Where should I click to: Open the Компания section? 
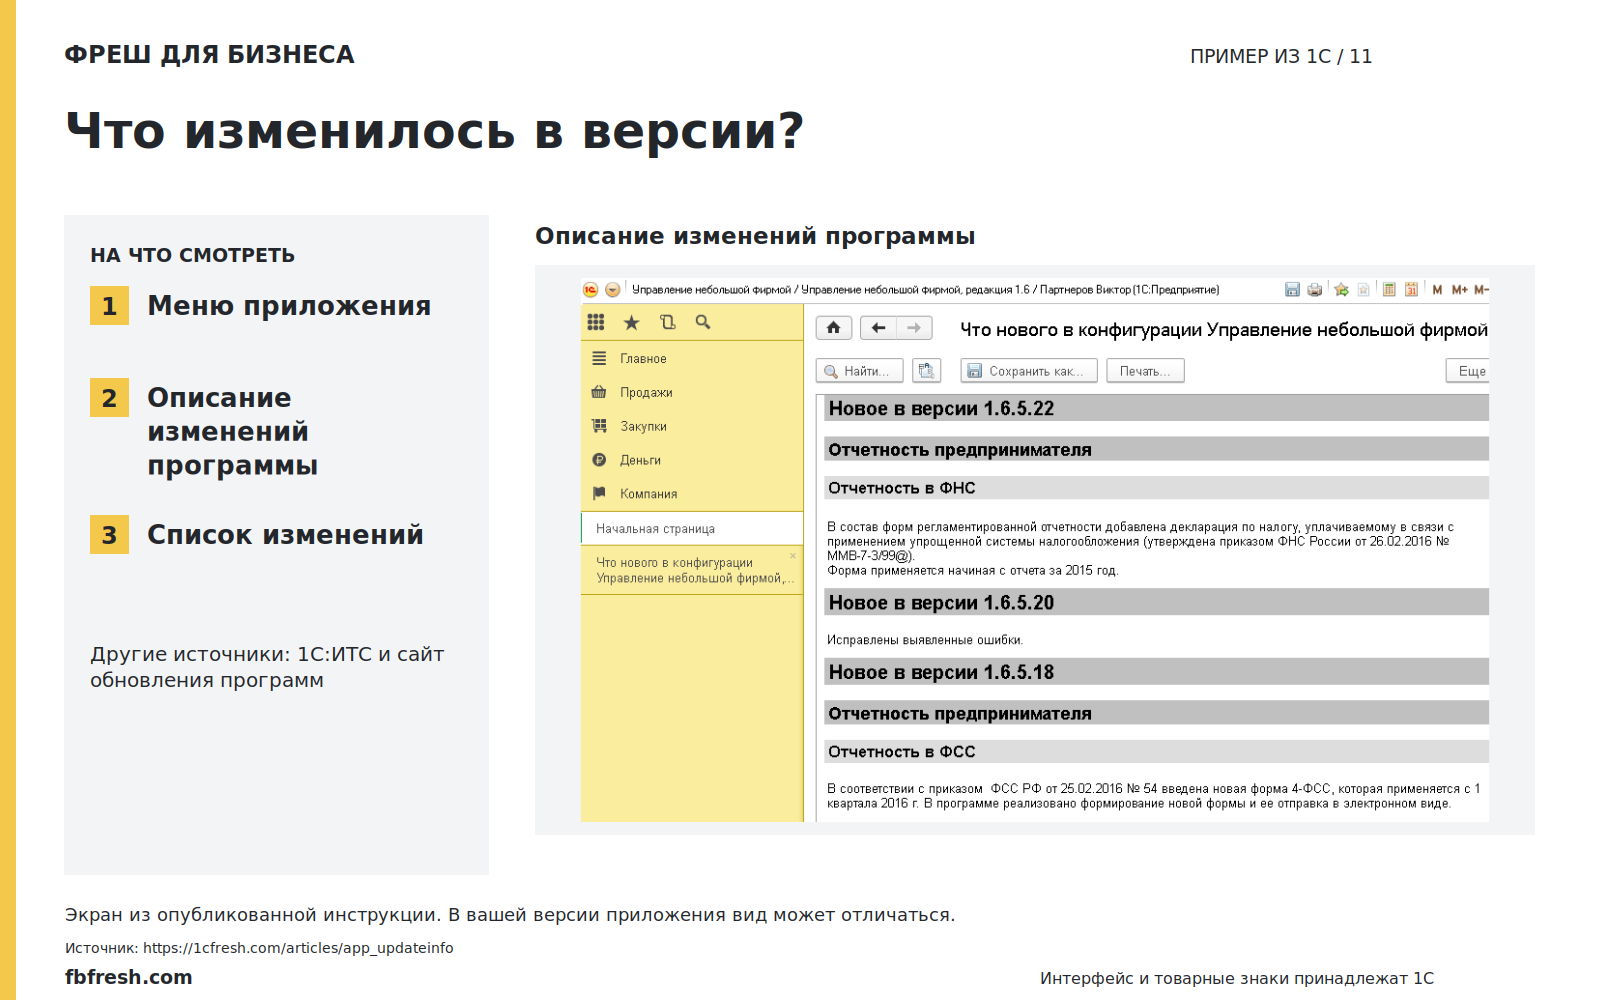(692, 494)
